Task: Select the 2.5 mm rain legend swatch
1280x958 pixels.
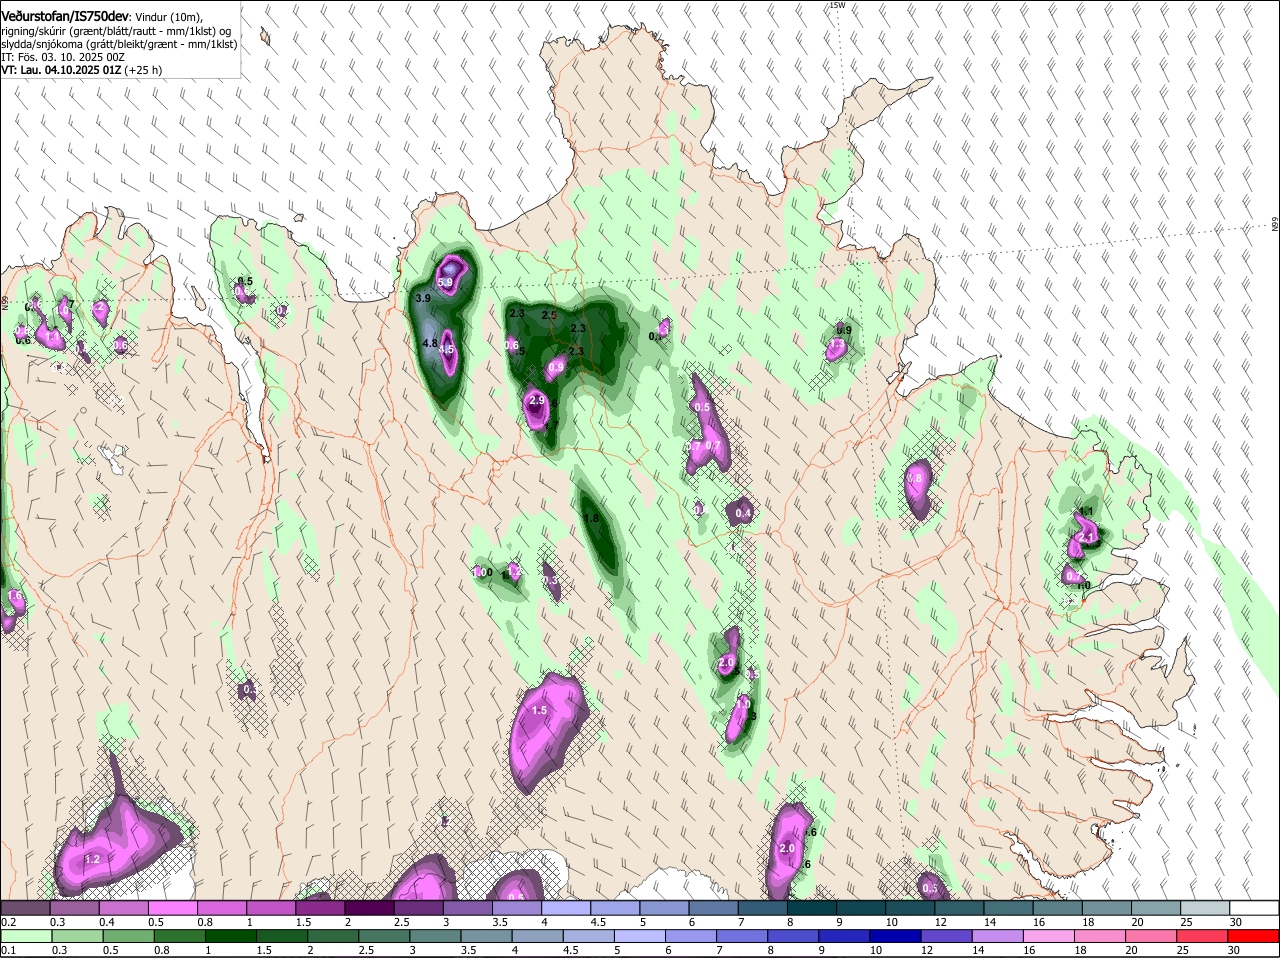Action: (384, 937)
